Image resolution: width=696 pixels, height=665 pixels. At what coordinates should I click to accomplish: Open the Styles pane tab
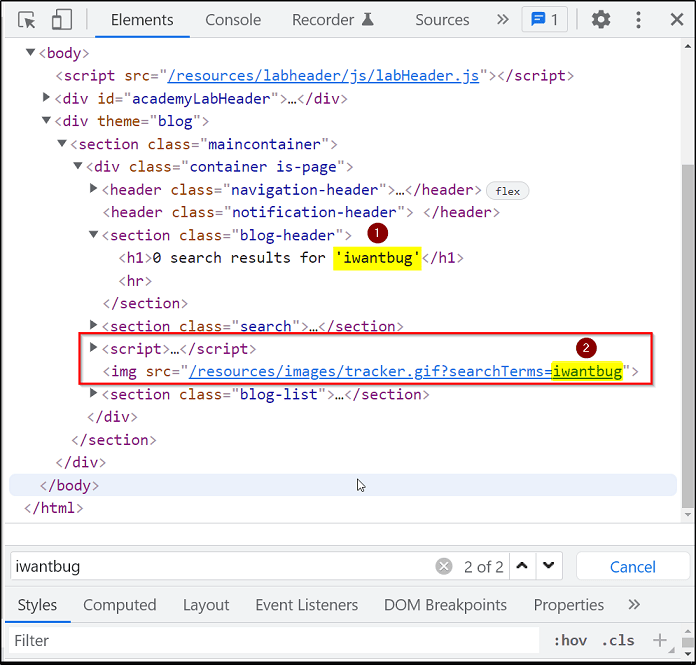[x=37, y=605]
